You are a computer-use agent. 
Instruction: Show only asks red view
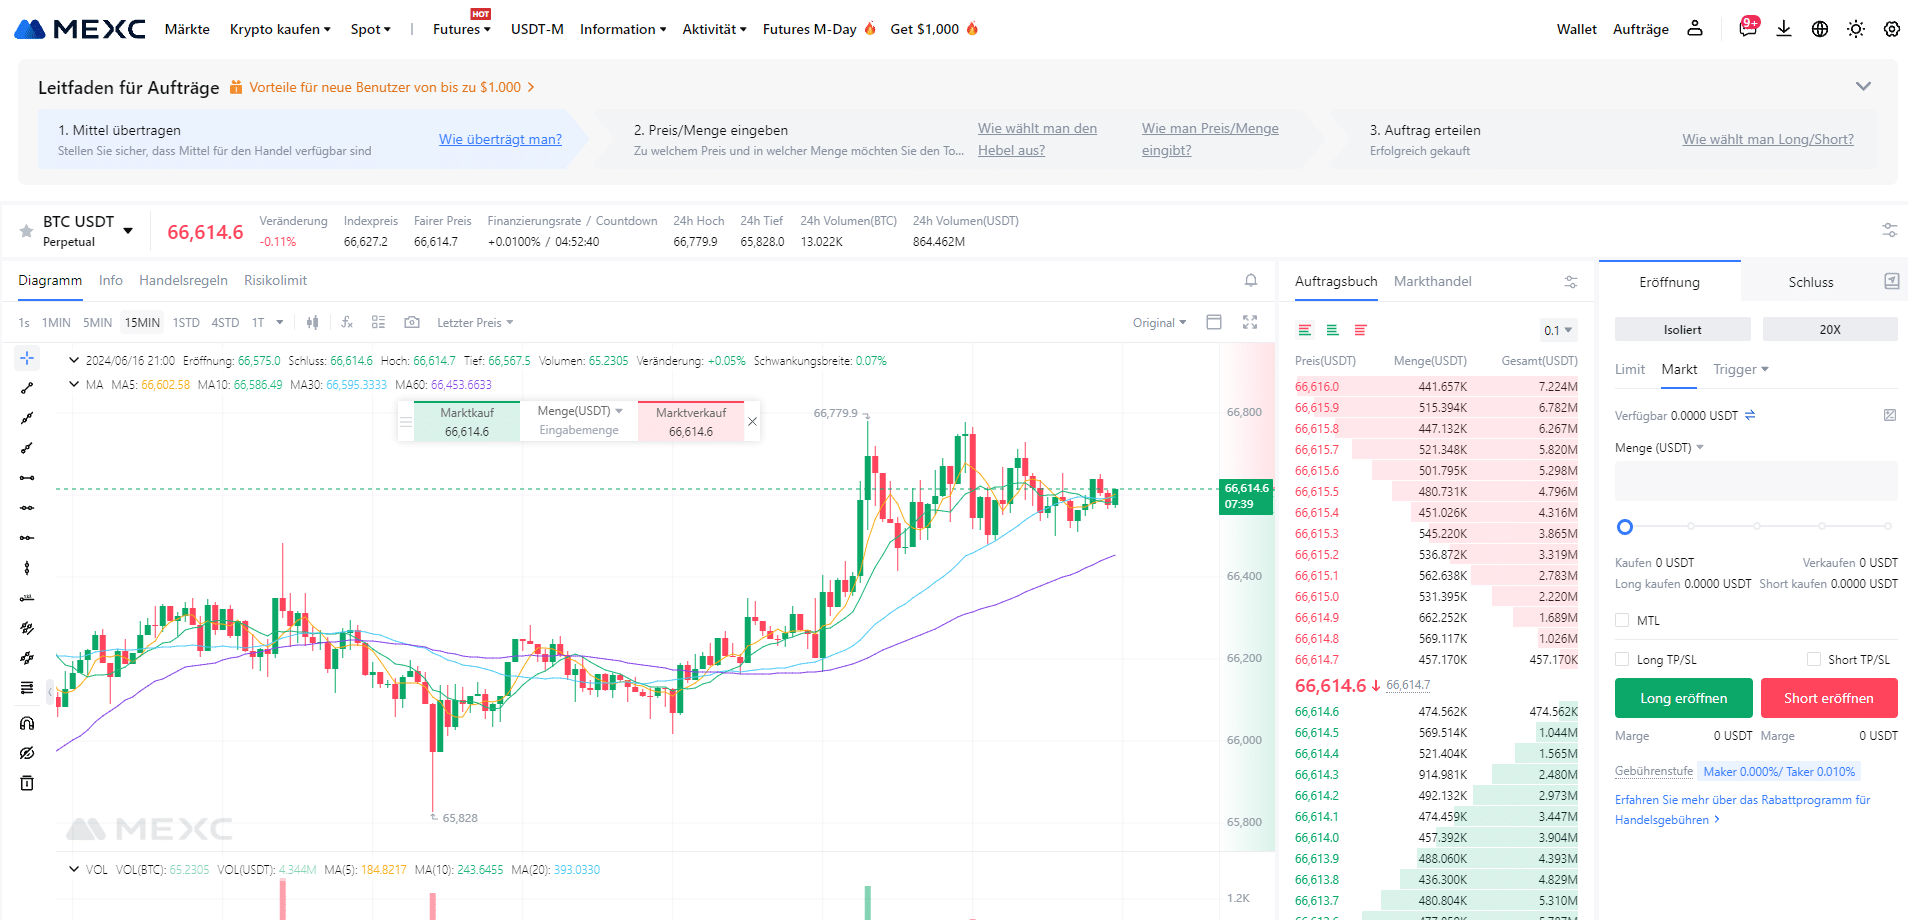1361,330
